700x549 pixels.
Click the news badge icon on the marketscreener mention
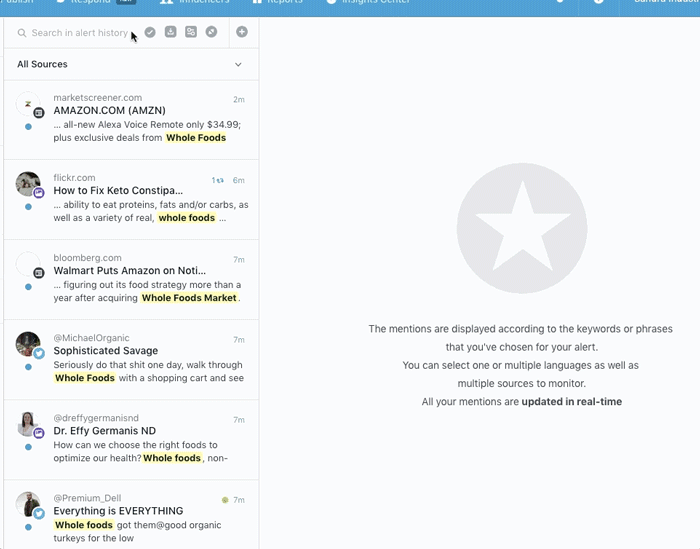[x=39, y=113]
